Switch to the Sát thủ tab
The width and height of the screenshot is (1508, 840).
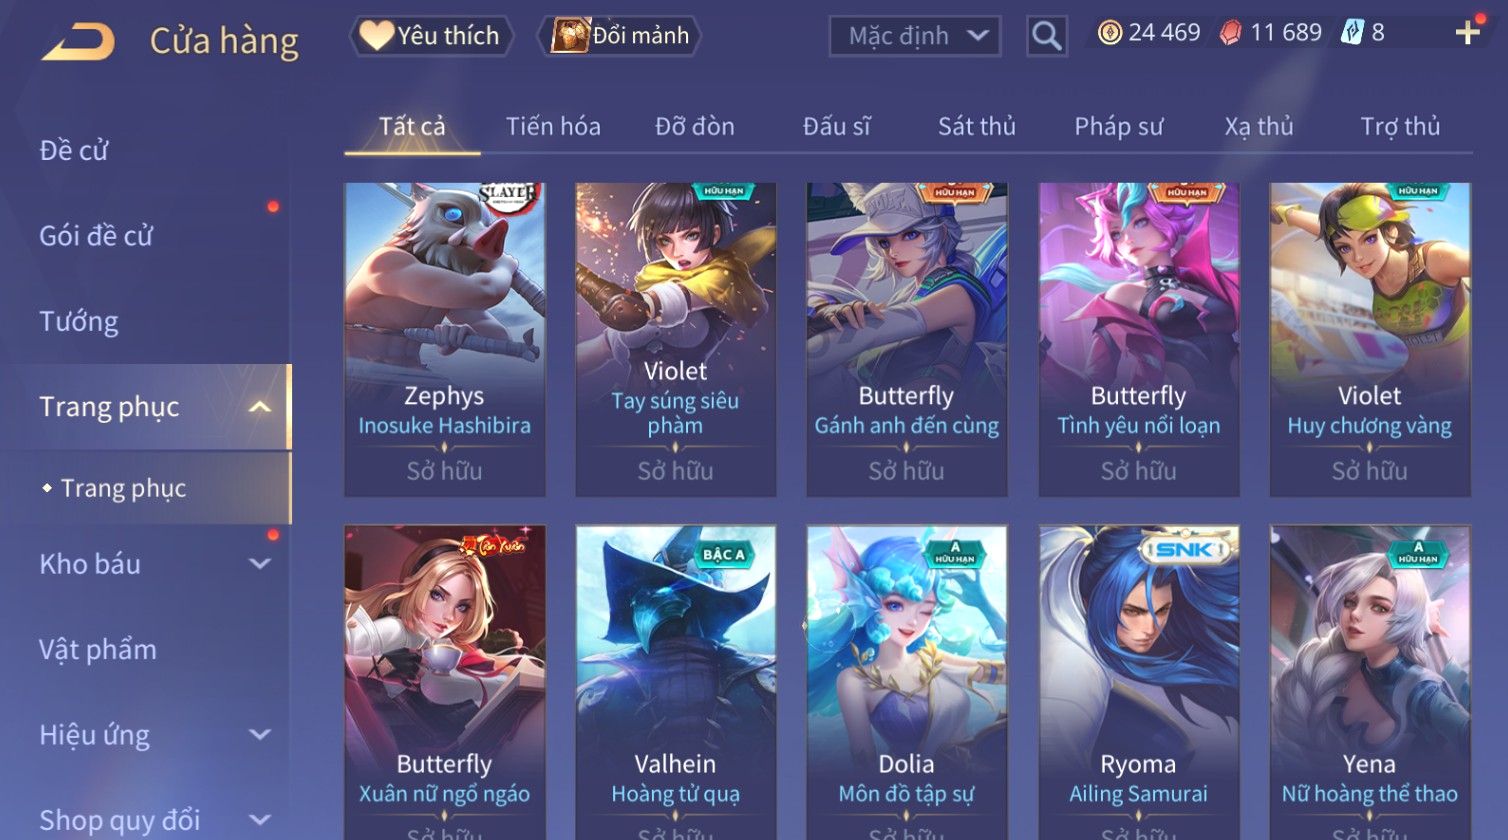[976, 126]
